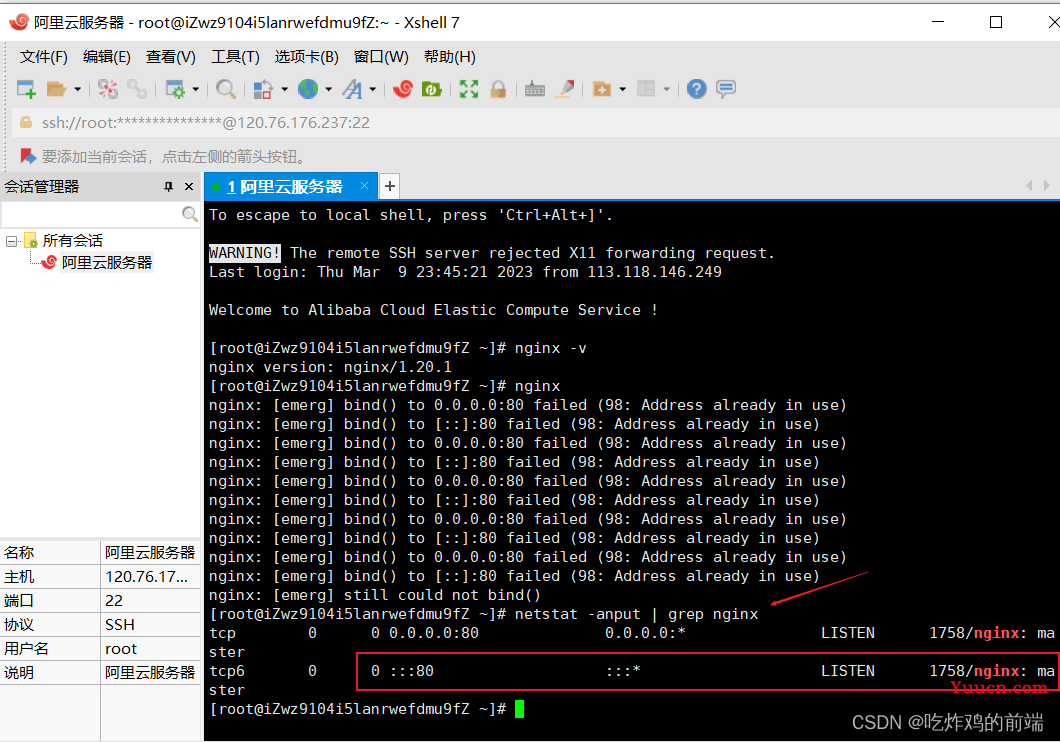Open the 文件(F) menu
The image size is (1060, 742).
point(44,57)
